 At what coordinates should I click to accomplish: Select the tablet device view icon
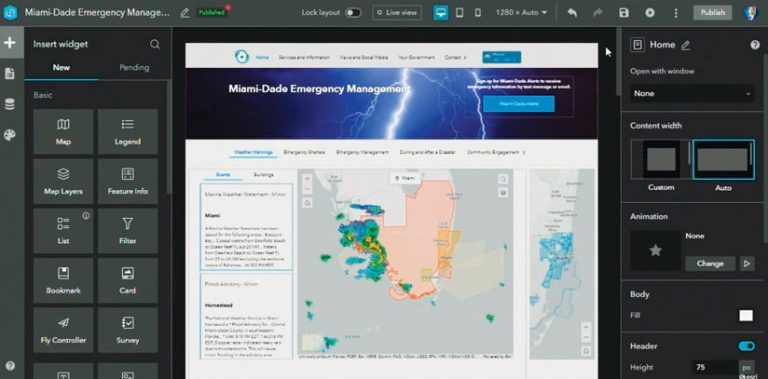pyautogui.click(x=459, y=13)
